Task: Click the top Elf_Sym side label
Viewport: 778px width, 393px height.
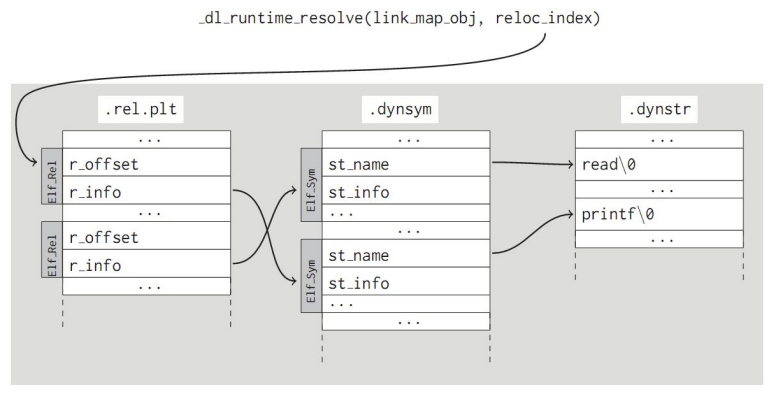Action: 312,185
